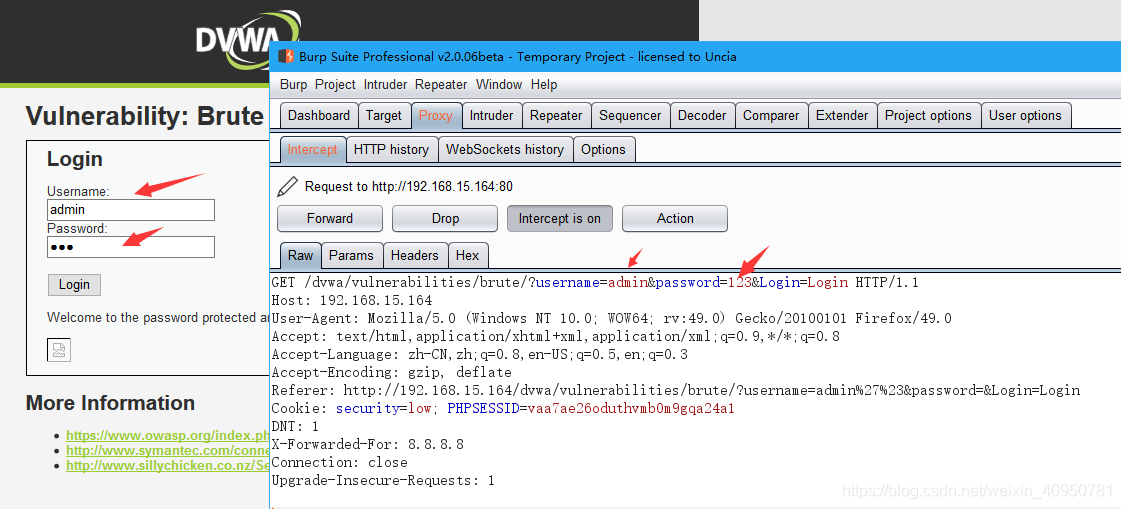This screenshot has width=1121, height=509.
Task: Click the 'Accept: text/html' header line
Action: [x=555, y=336]
